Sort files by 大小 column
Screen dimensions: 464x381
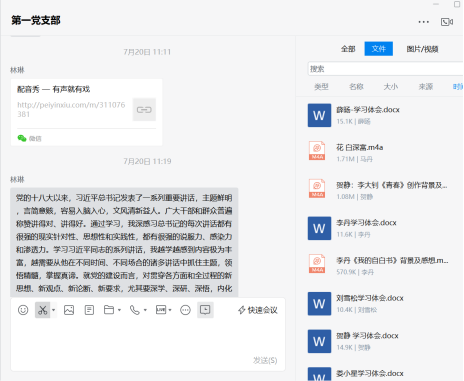coord(391,87)
